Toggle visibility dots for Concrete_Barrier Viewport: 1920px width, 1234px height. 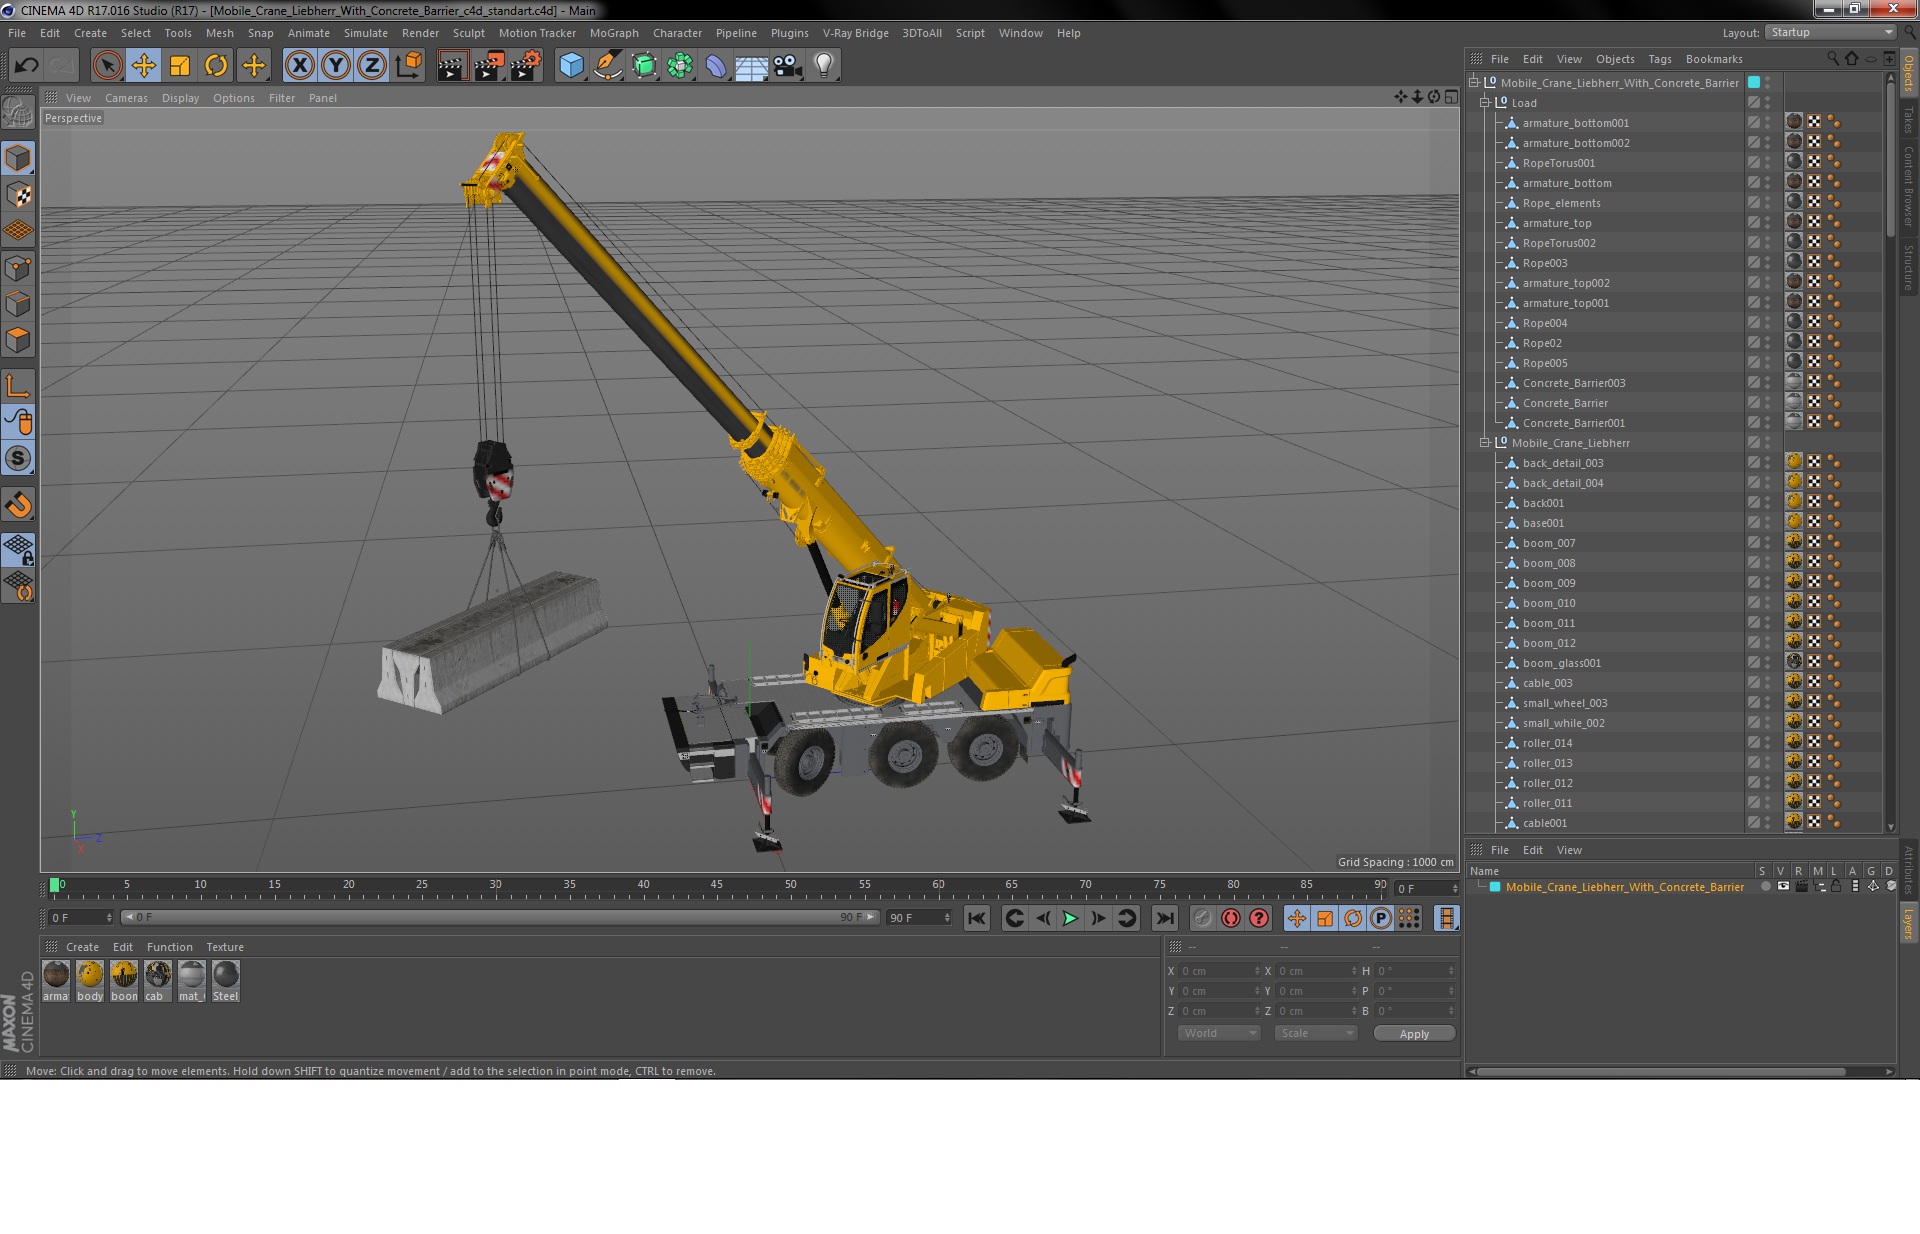1767,403
